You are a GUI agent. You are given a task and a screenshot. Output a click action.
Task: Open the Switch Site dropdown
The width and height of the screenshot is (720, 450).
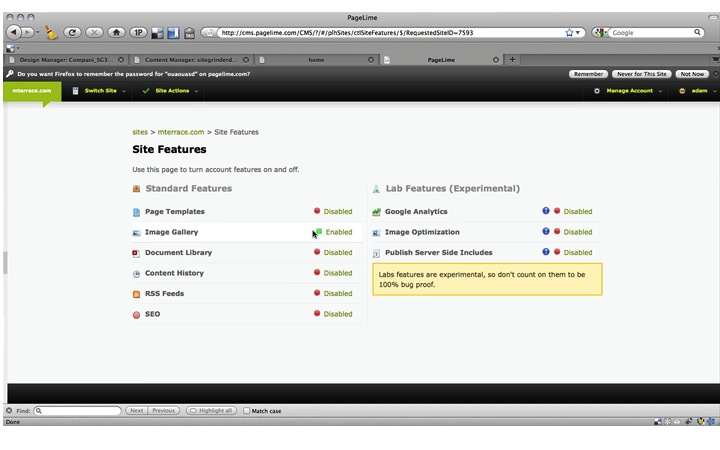[99, 91]
